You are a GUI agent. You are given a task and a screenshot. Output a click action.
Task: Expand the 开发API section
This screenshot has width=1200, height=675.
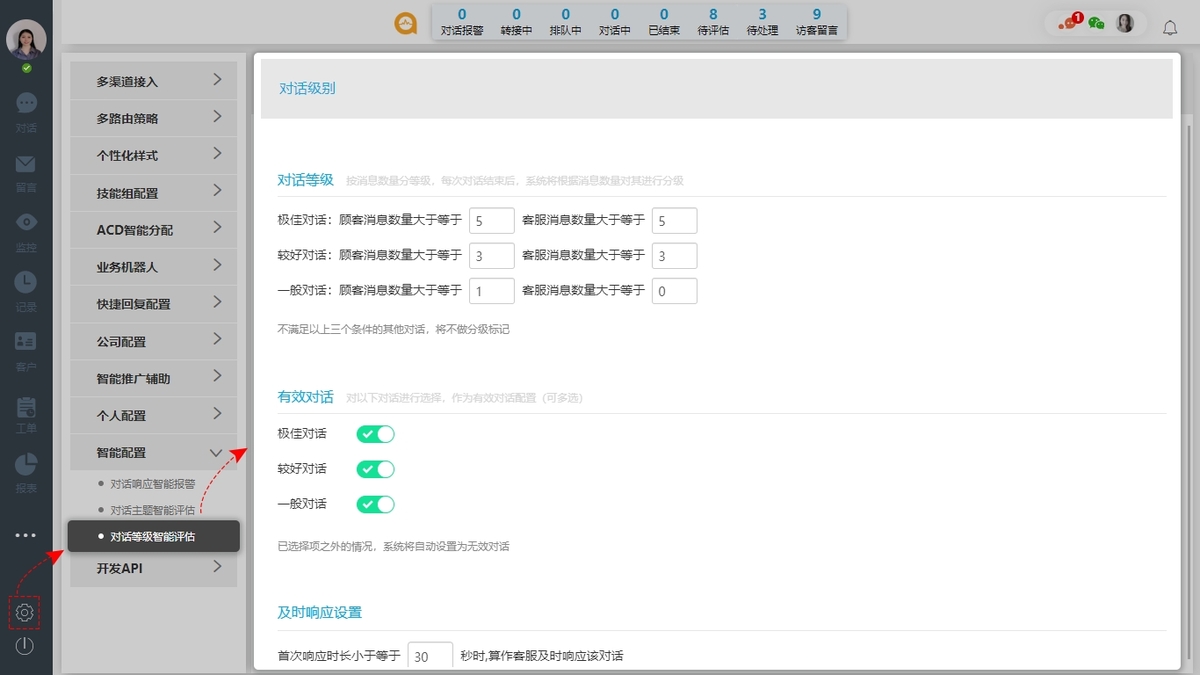(x=152, y=568)
